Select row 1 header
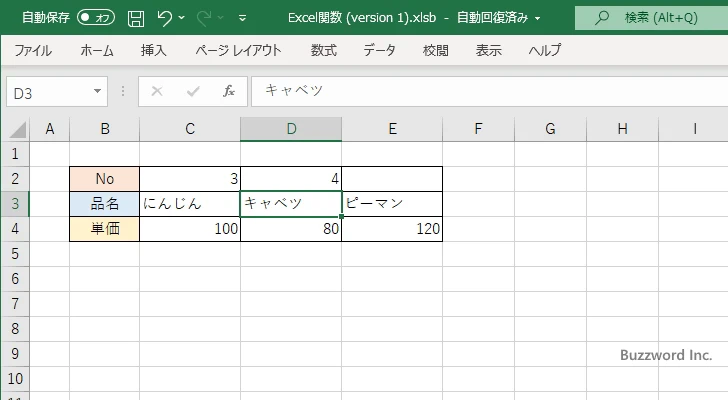 pos(15,154)
